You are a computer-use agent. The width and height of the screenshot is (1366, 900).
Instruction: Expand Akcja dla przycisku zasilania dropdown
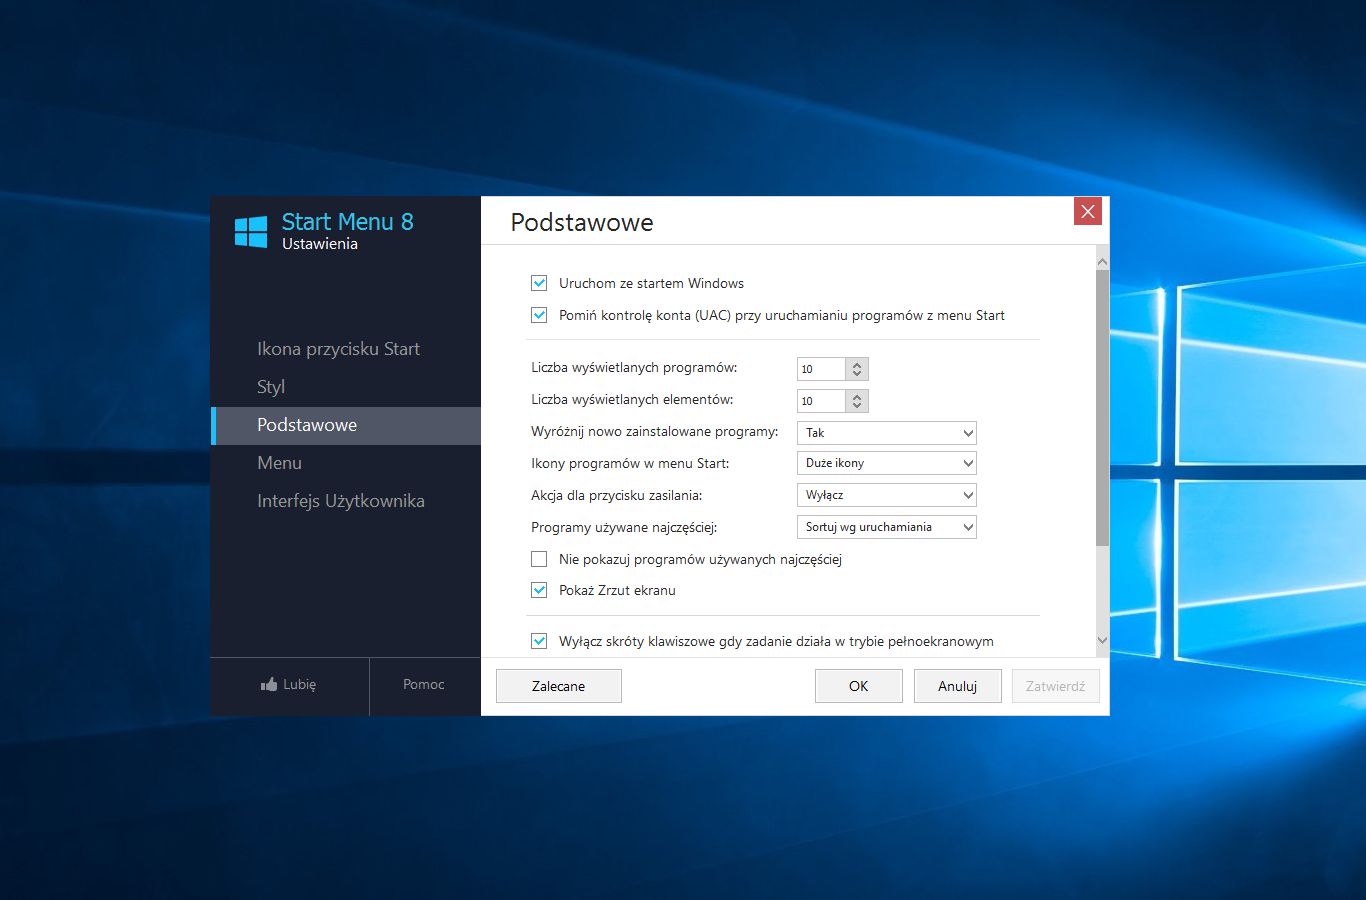[887, 495]
